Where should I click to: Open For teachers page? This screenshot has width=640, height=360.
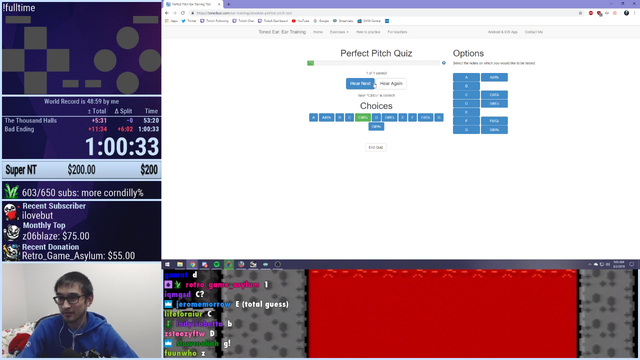pyautogui.click(x=397, y=32)
